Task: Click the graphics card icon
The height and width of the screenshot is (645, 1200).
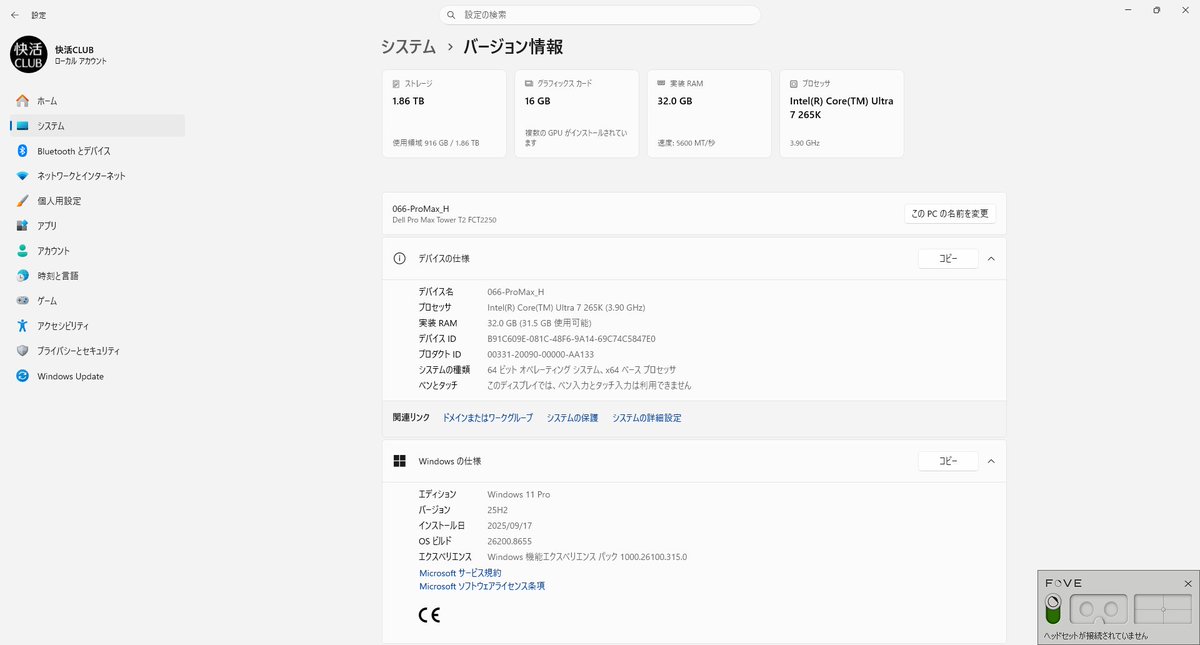Action: [529, 84]
